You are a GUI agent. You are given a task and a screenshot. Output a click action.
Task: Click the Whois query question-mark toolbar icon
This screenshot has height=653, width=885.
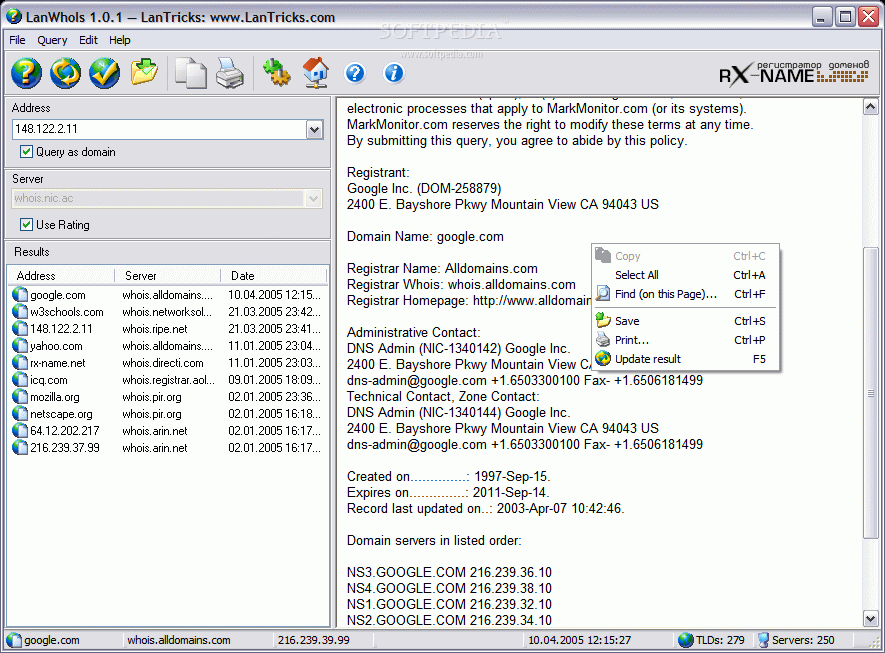pyautogui.click(x=26, y=73)
